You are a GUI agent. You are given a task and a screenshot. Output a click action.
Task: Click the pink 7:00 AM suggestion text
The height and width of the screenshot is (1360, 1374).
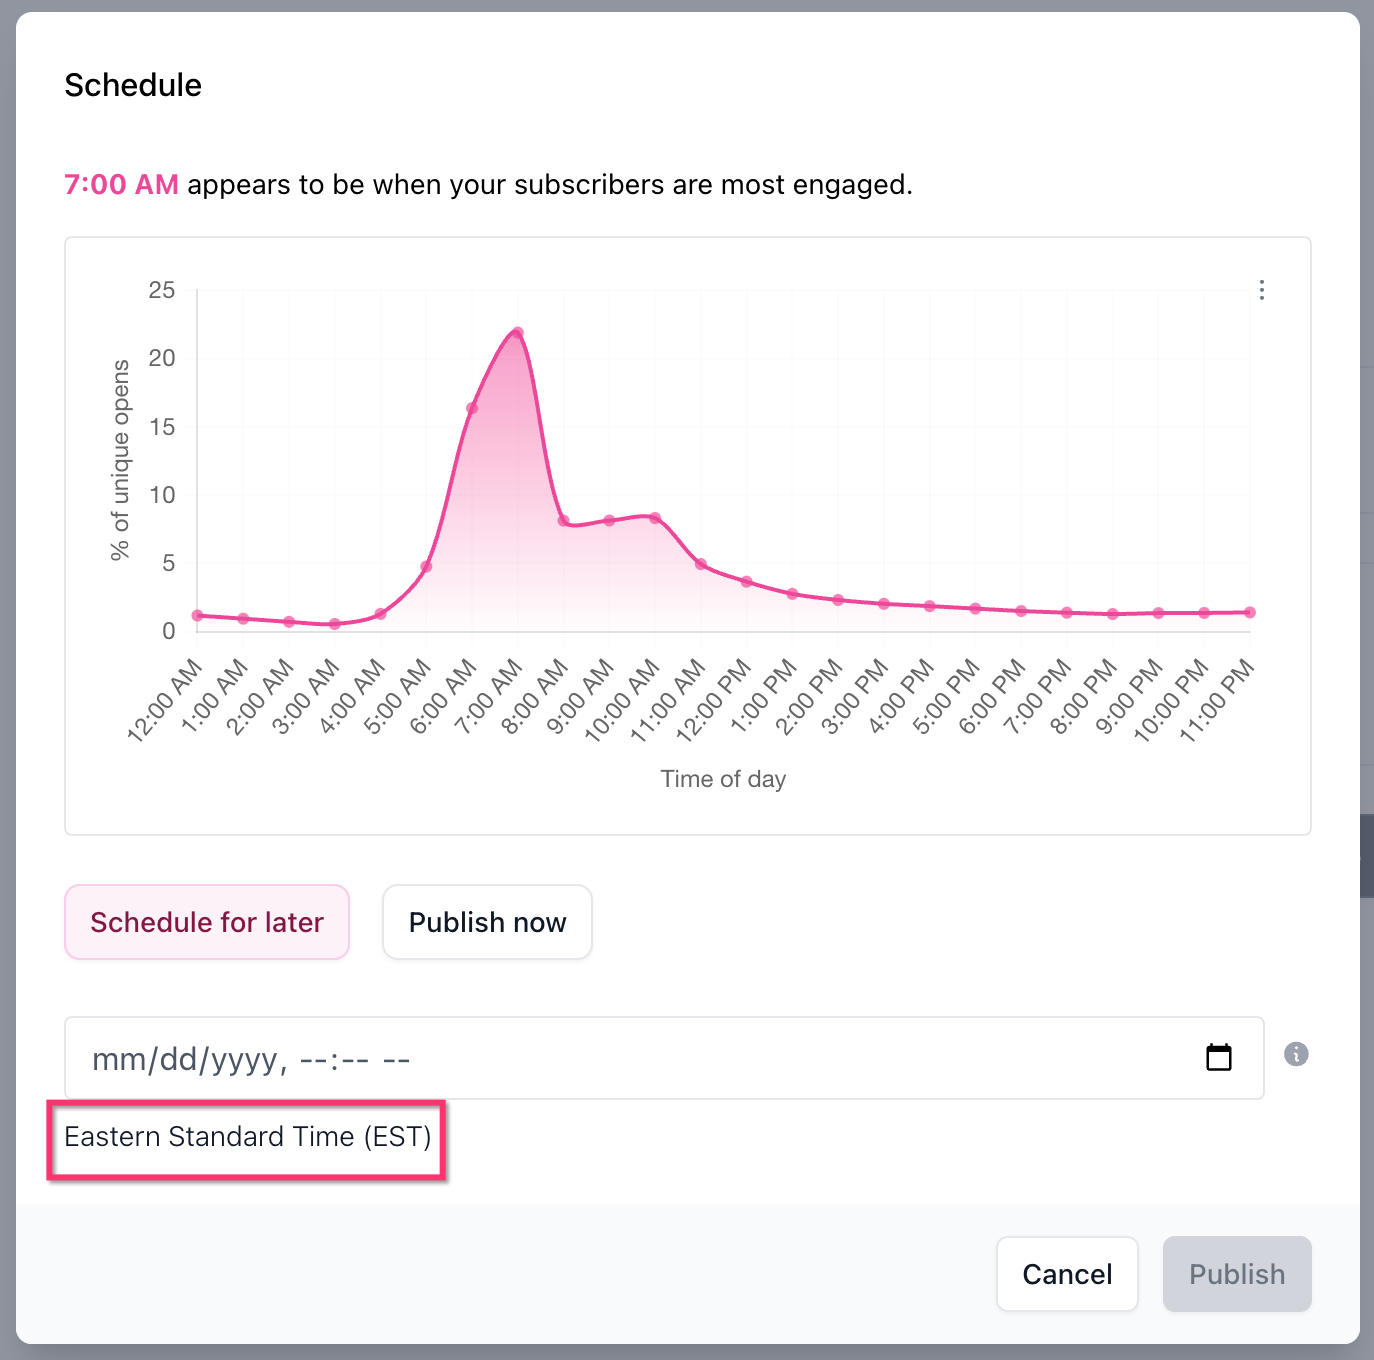pos(121,185)
